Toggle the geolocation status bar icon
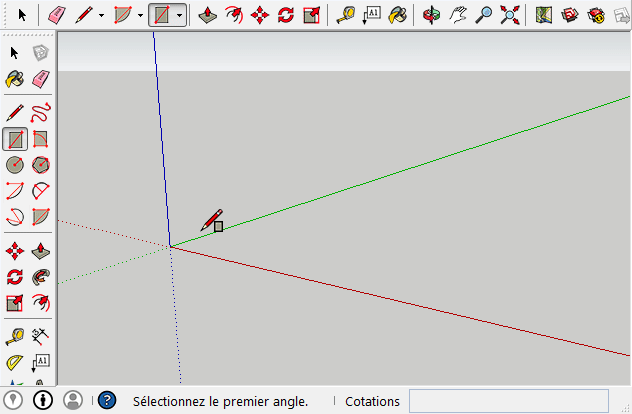 click(x=14, y=400)
